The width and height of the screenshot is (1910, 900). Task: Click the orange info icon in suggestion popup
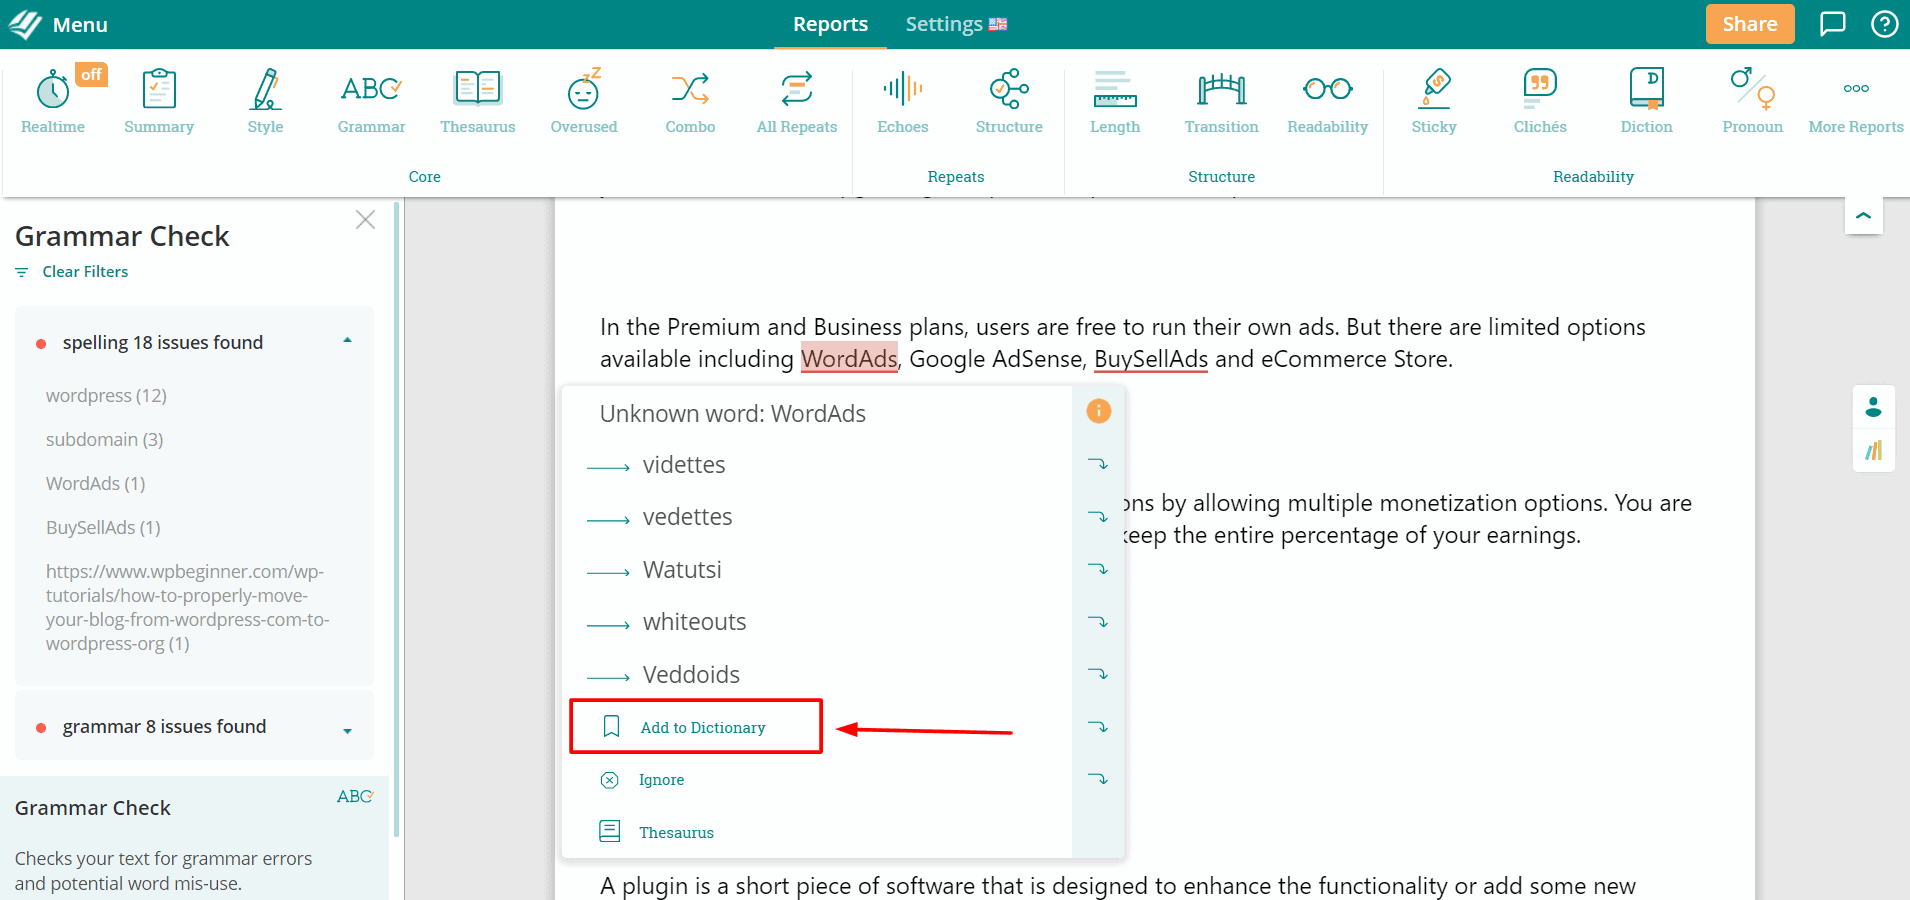(1098, 411)
